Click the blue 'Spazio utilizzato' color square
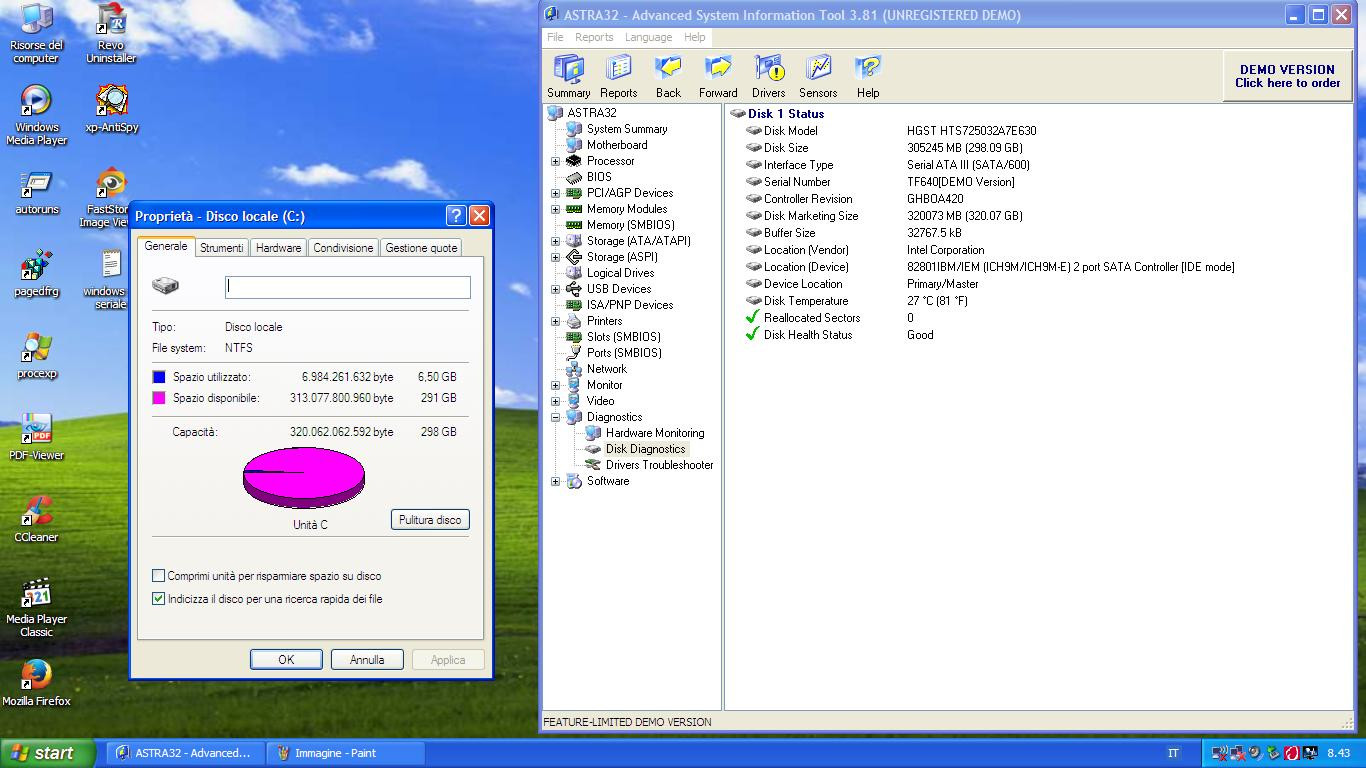The image size is (1366, 768). tap(158, 377)
